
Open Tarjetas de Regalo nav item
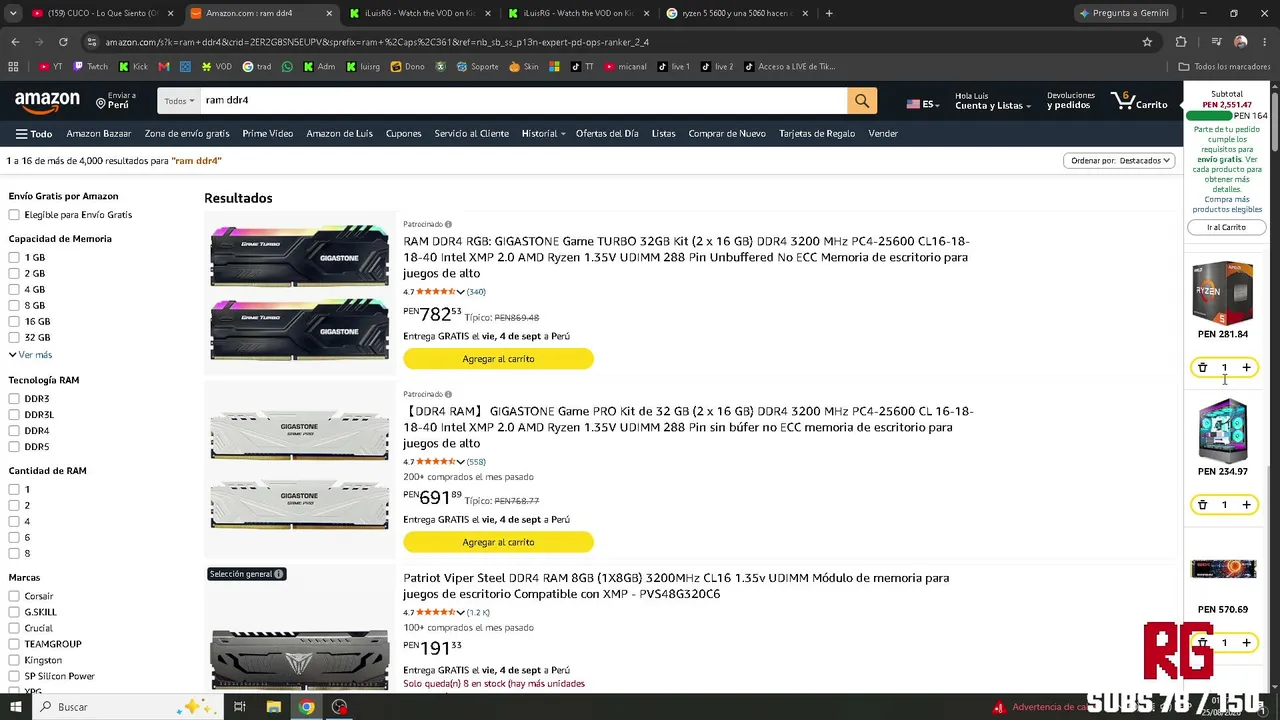pos(817,133)
